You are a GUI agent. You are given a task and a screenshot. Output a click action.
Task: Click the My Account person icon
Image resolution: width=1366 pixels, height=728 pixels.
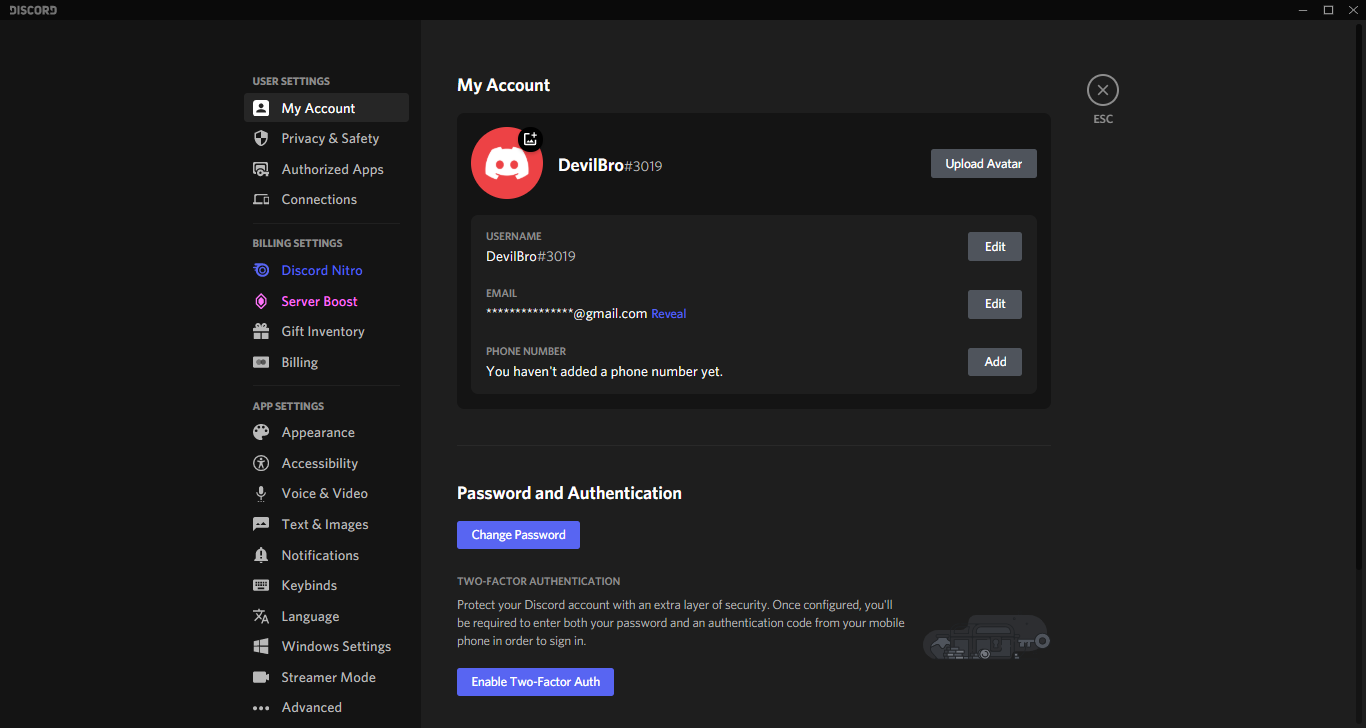pos(261,108)
